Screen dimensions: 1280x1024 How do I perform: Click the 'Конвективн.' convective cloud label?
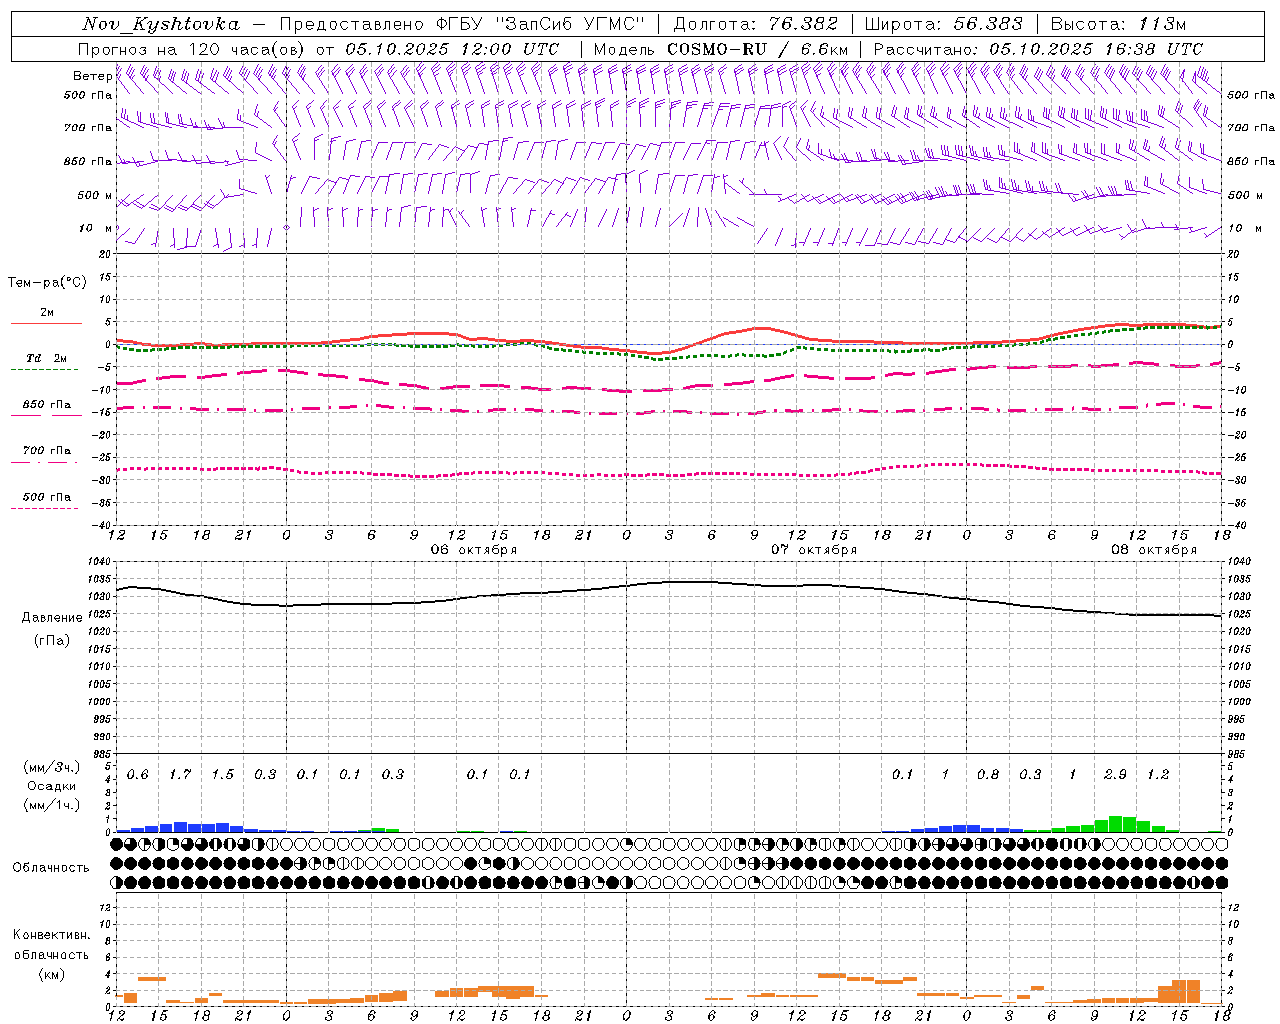point(52,935)
